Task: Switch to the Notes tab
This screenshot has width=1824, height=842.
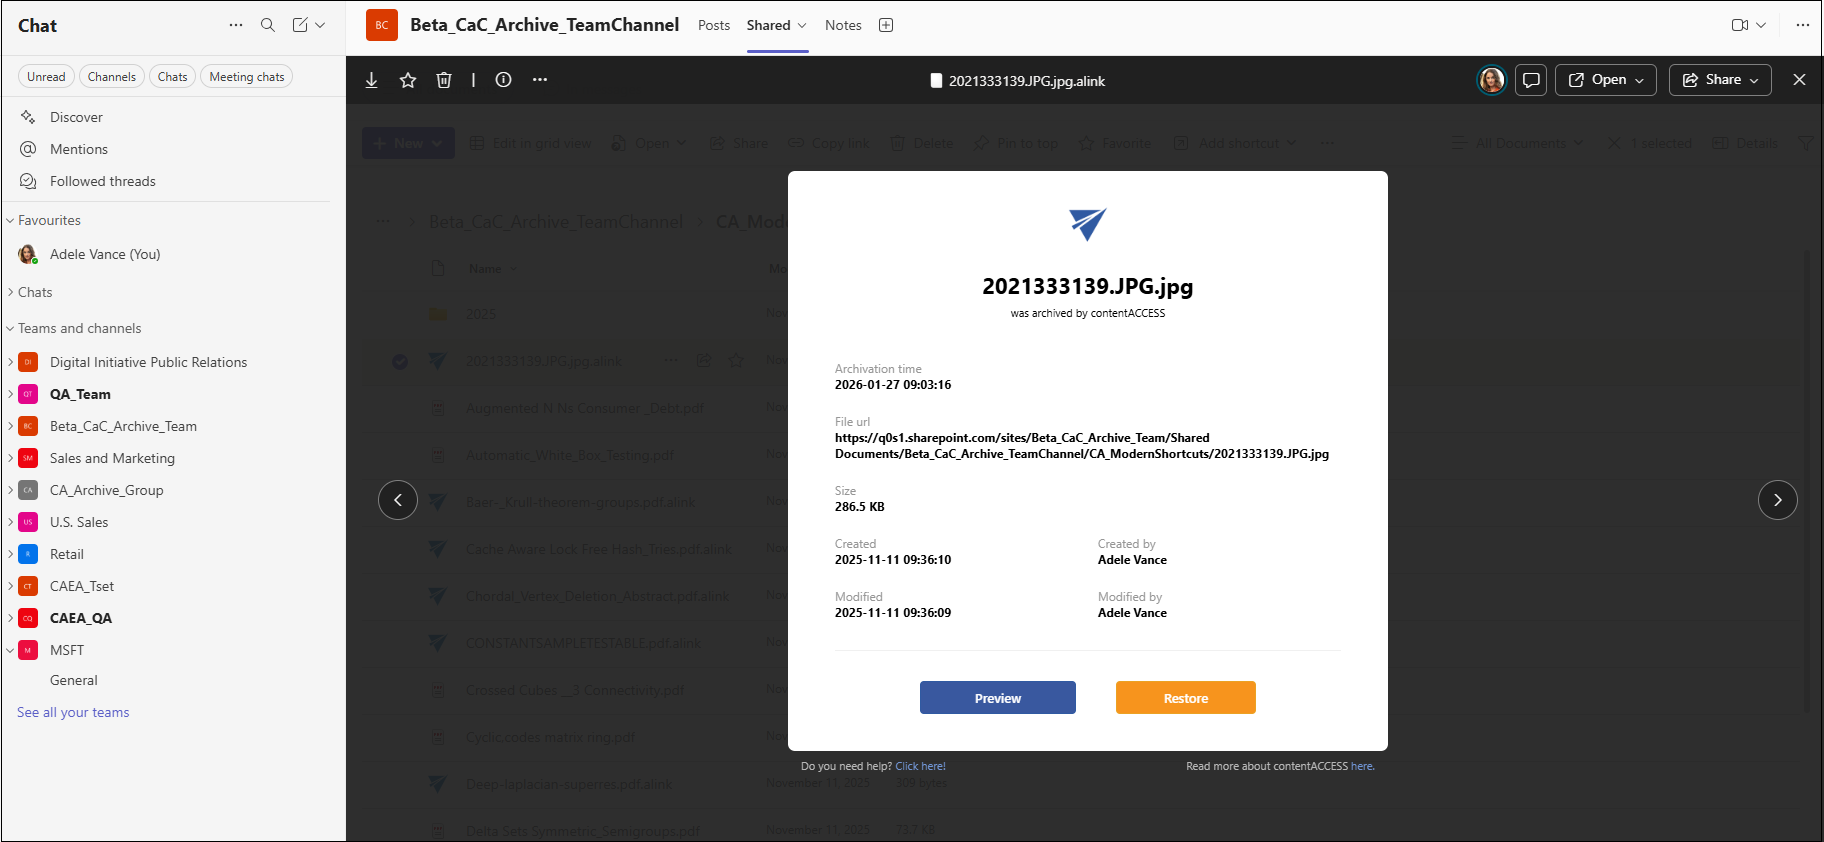Action: pyautogui.click(x=843, y=25)
